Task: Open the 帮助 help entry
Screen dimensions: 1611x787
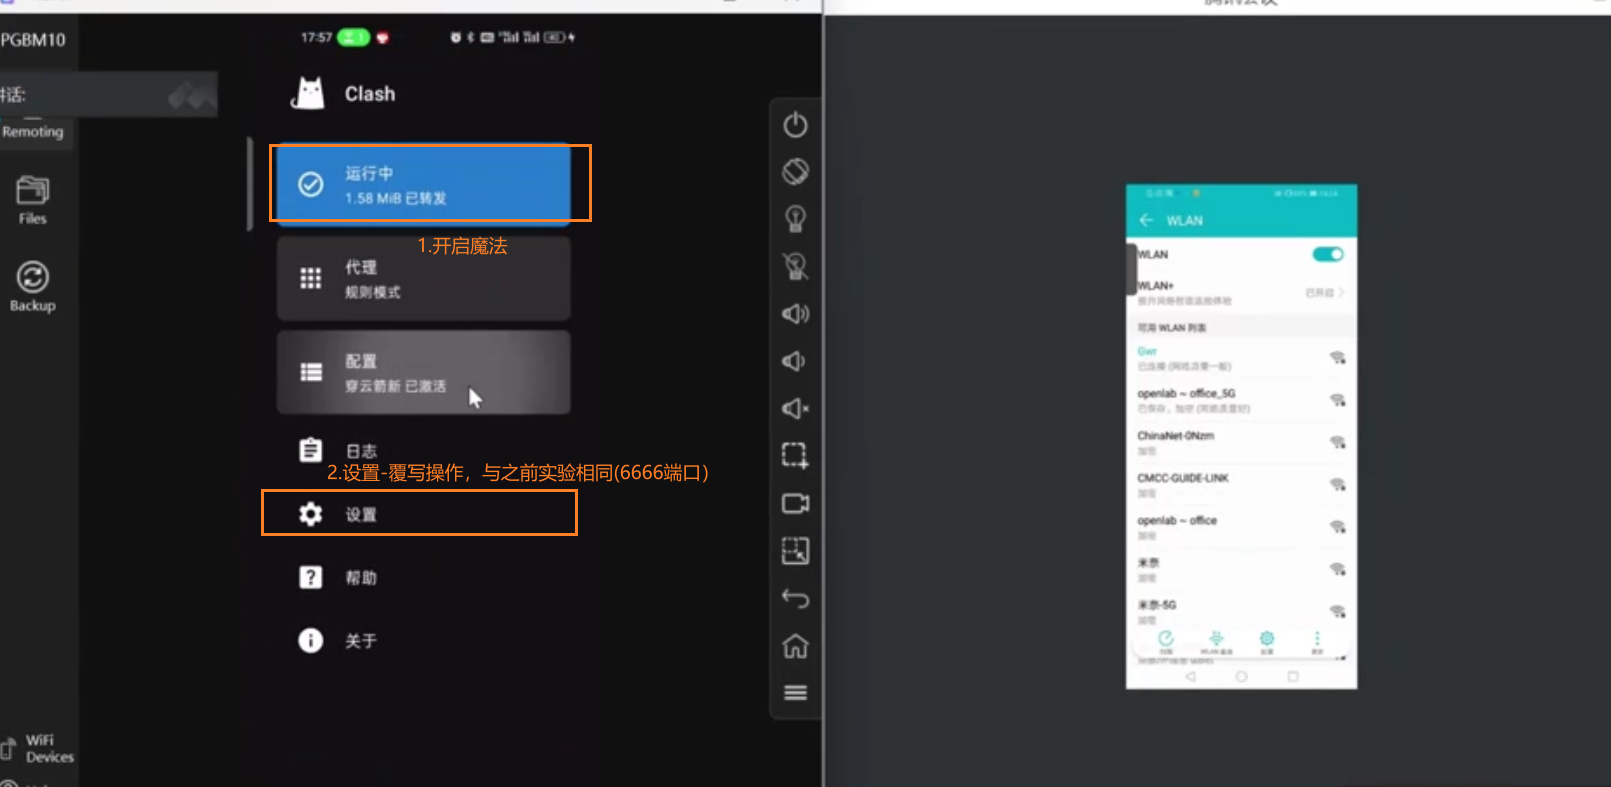Action: pos(424,577)
